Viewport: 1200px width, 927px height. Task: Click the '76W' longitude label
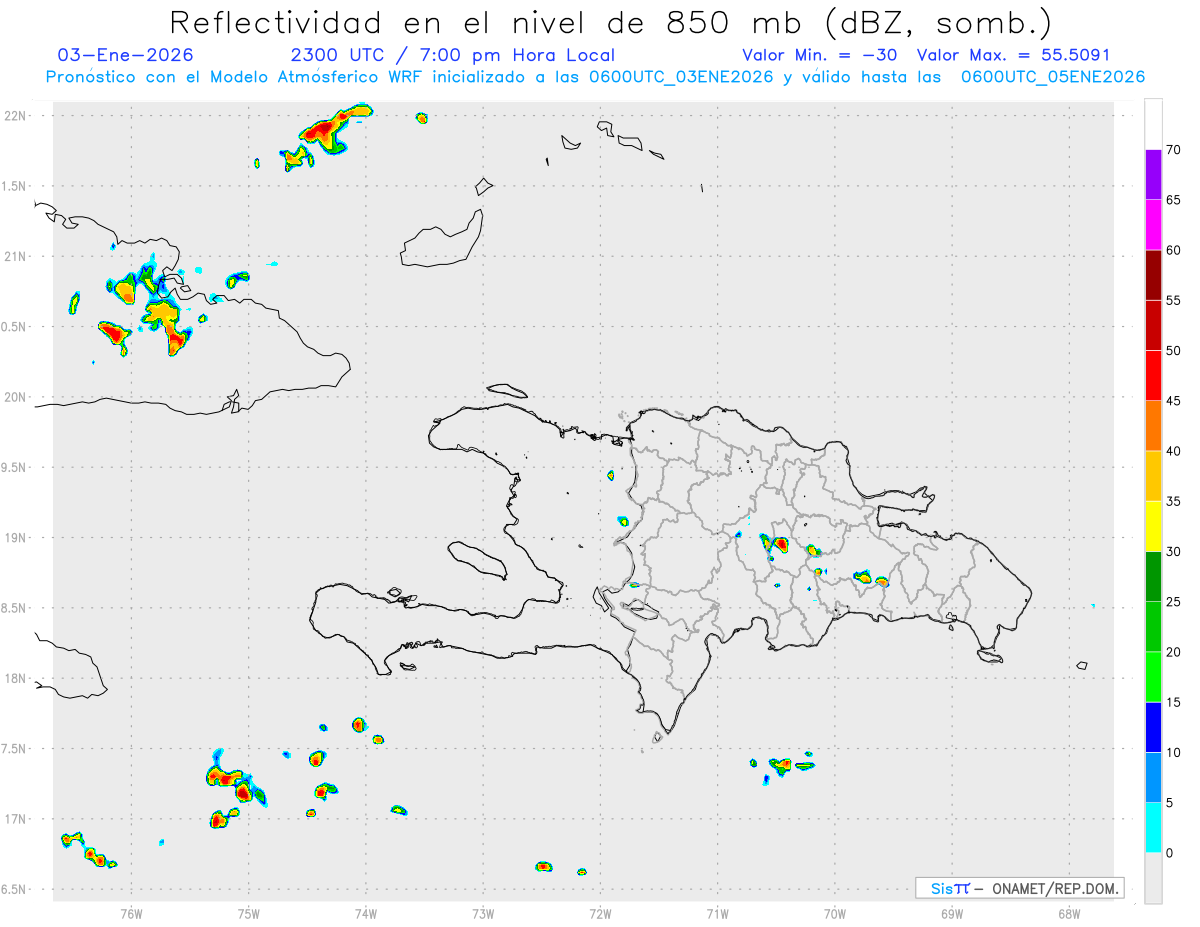131,913
